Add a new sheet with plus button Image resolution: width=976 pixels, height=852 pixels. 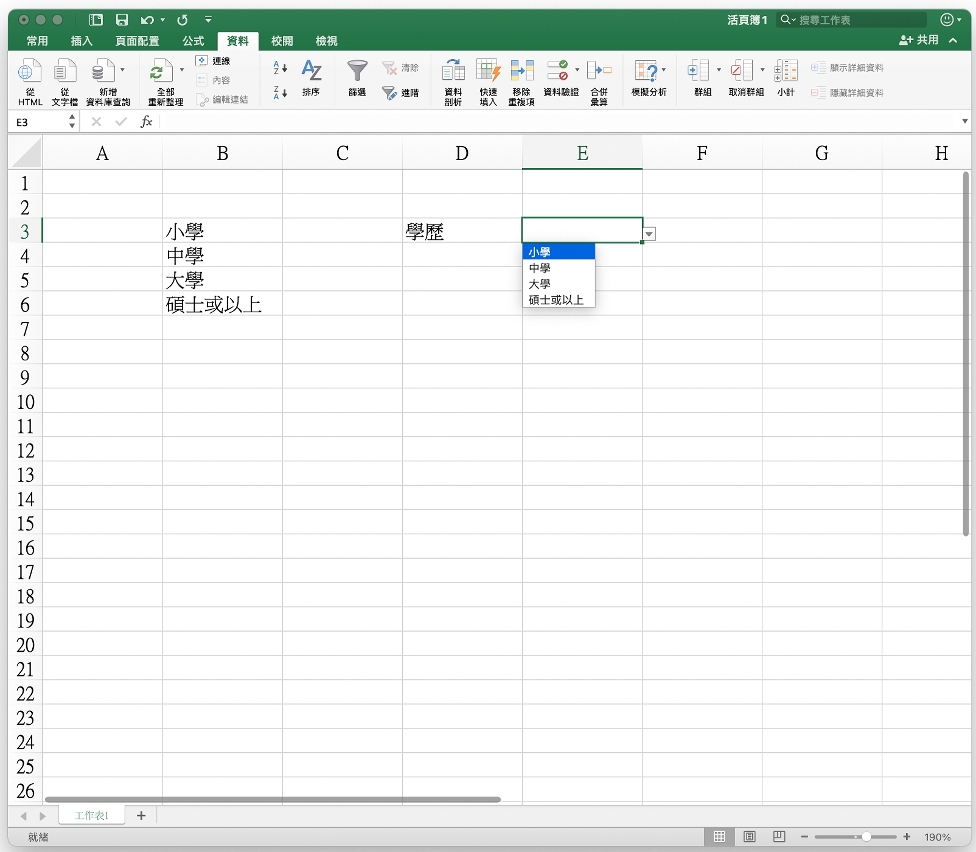pos(141,816)
